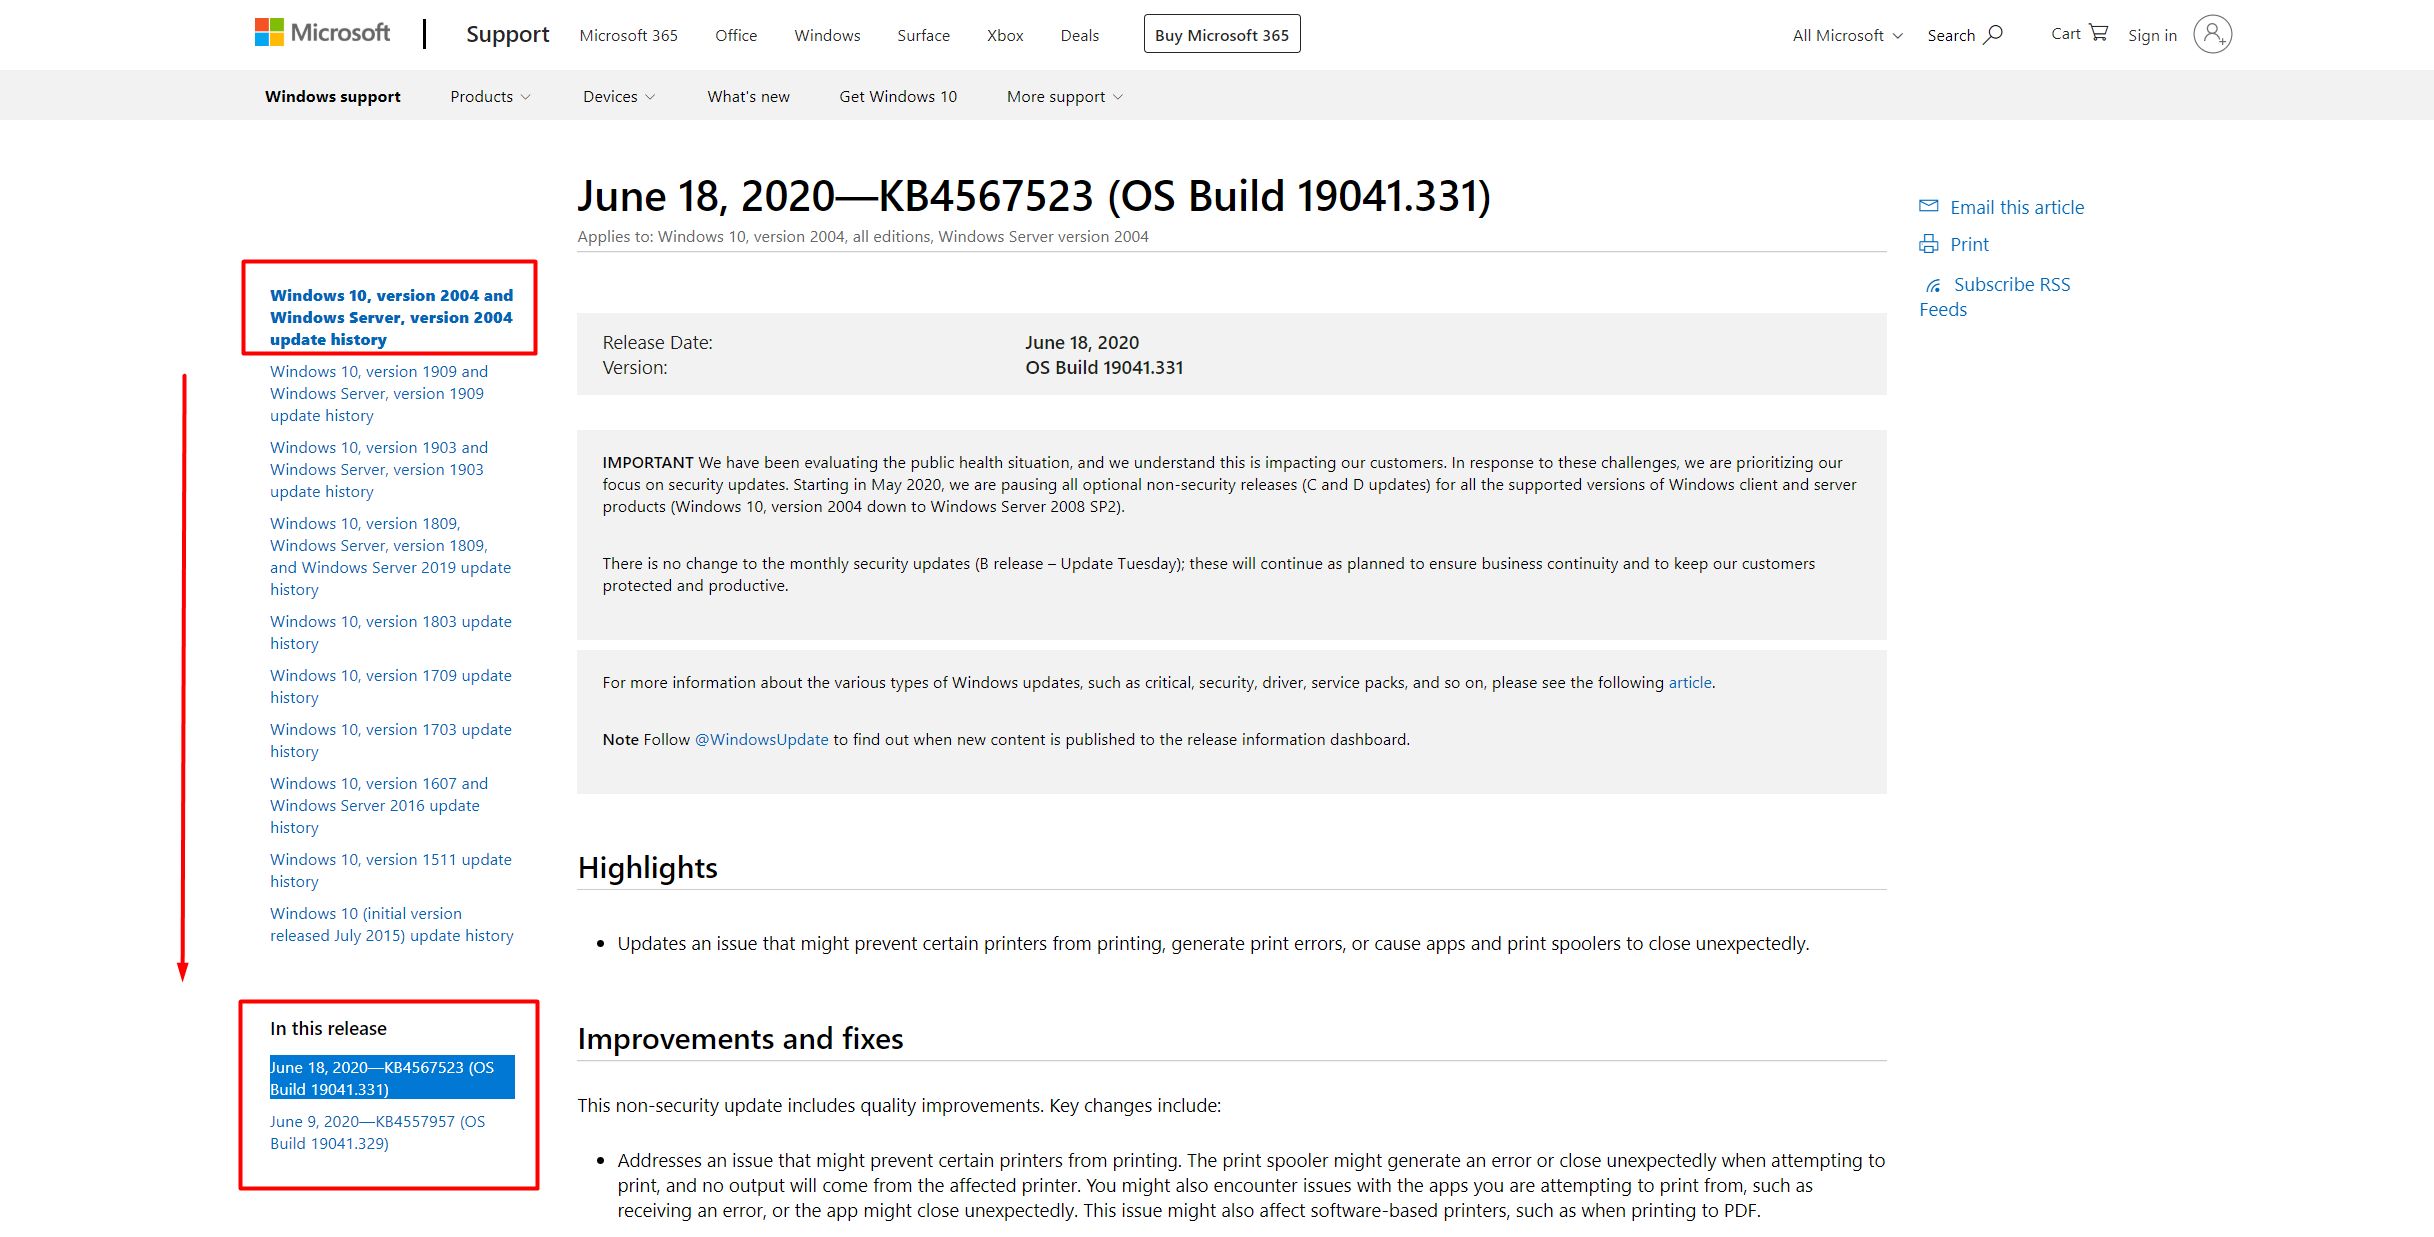Follow the 'article' link about update types
This screenshot has height=1237, width=2434.
pyautogui.click(x=1689, y=682)
